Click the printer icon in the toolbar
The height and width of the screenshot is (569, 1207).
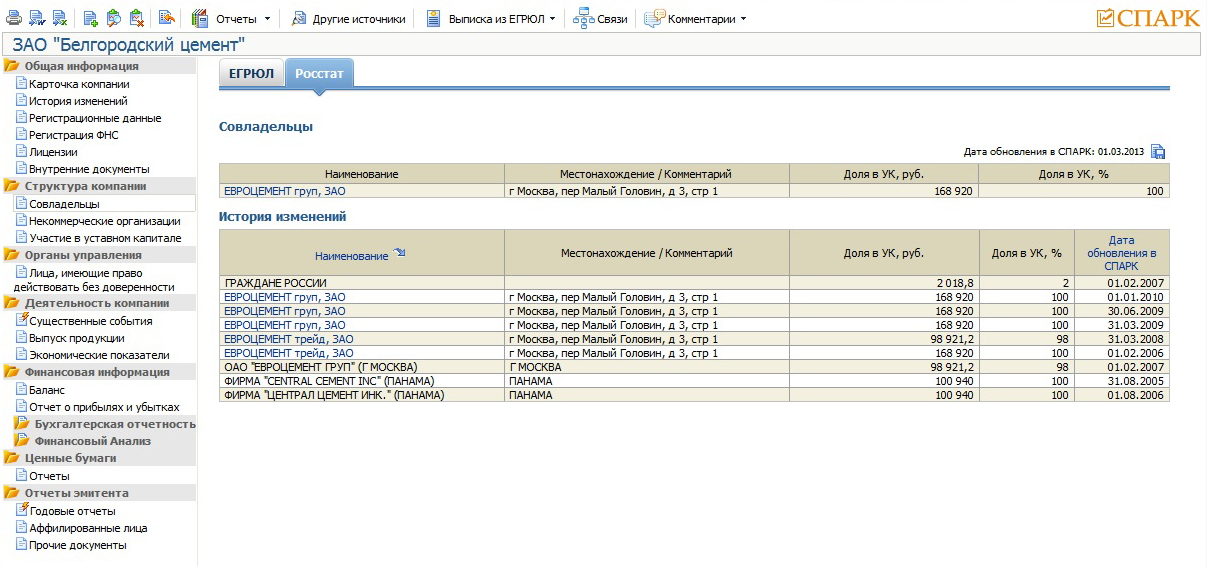point(14,19)
